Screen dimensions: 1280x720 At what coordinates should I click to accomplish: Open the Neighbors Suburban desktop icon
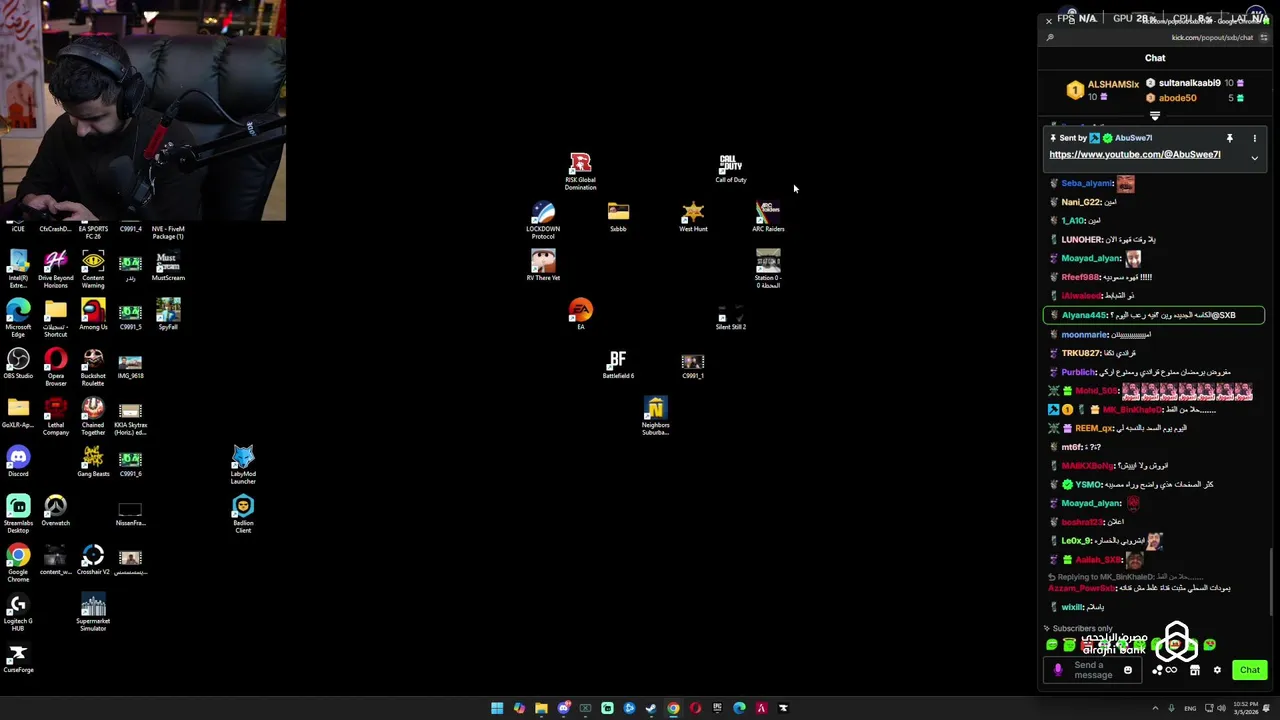(x=655, y=416)
